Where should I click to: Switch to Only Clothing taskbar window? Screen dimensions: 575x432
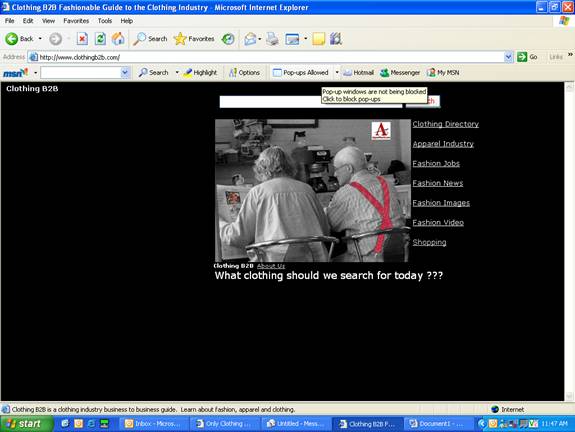[224, 424]
